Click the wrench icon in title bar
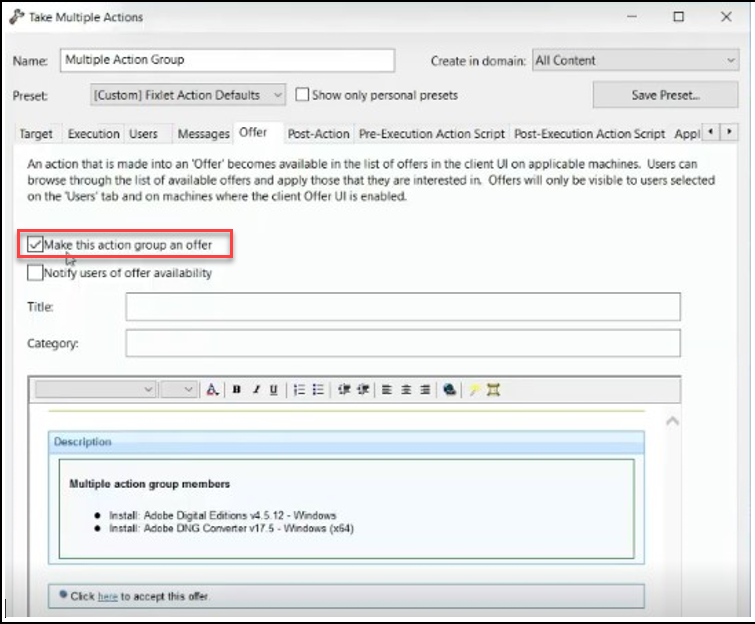755x624 pixels. (x=17, y=17)
